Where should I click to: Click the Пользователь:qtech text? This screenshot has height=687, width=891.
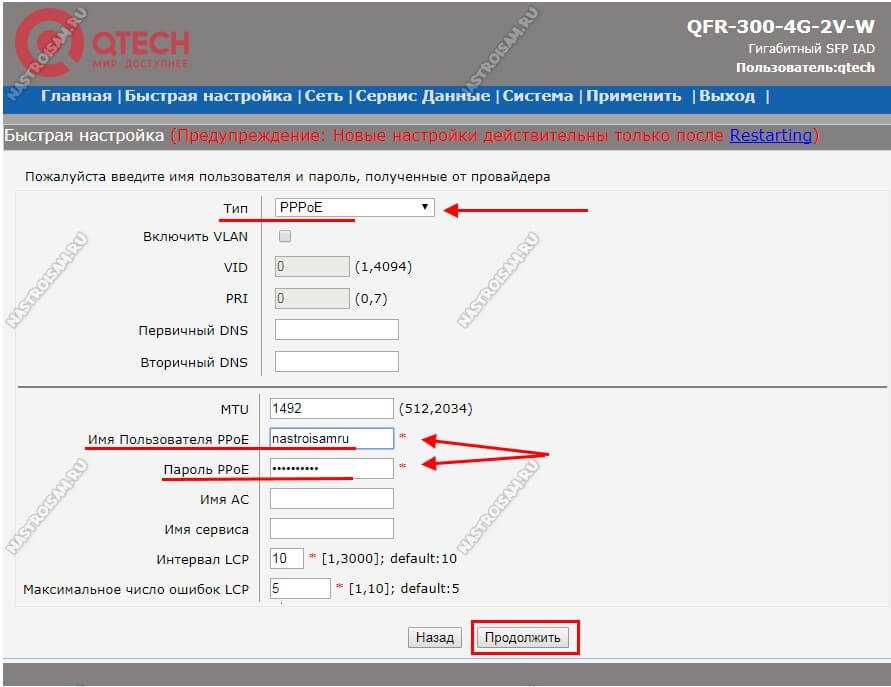tap(805, 68)
